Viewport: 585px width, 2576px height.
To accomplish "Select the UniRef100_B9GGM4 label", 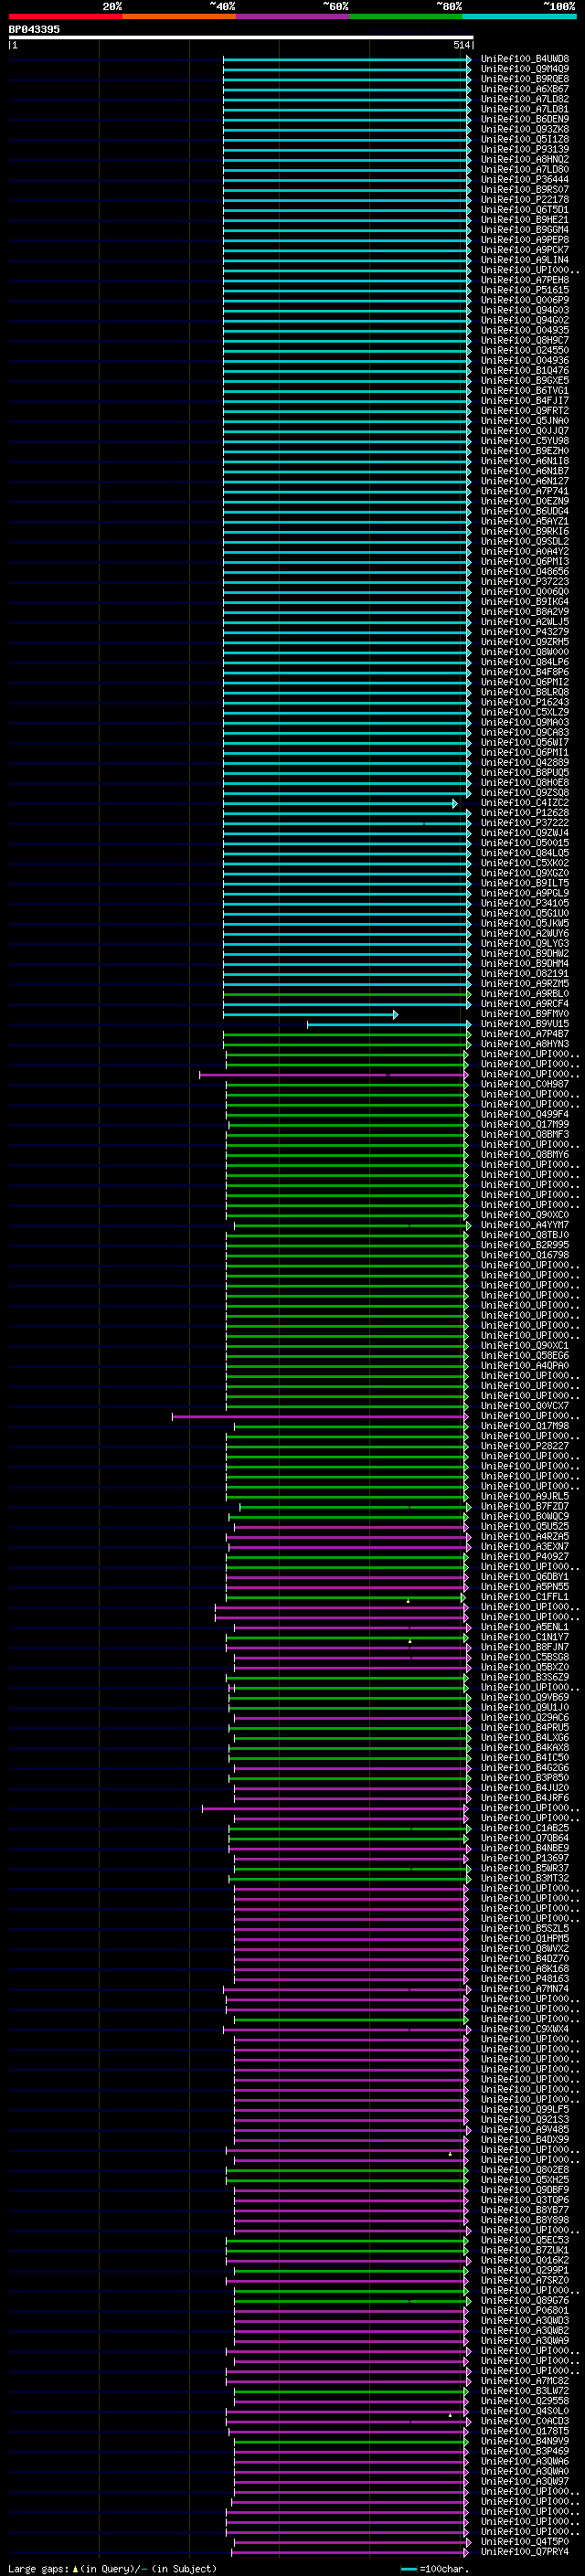I will 525,230.
